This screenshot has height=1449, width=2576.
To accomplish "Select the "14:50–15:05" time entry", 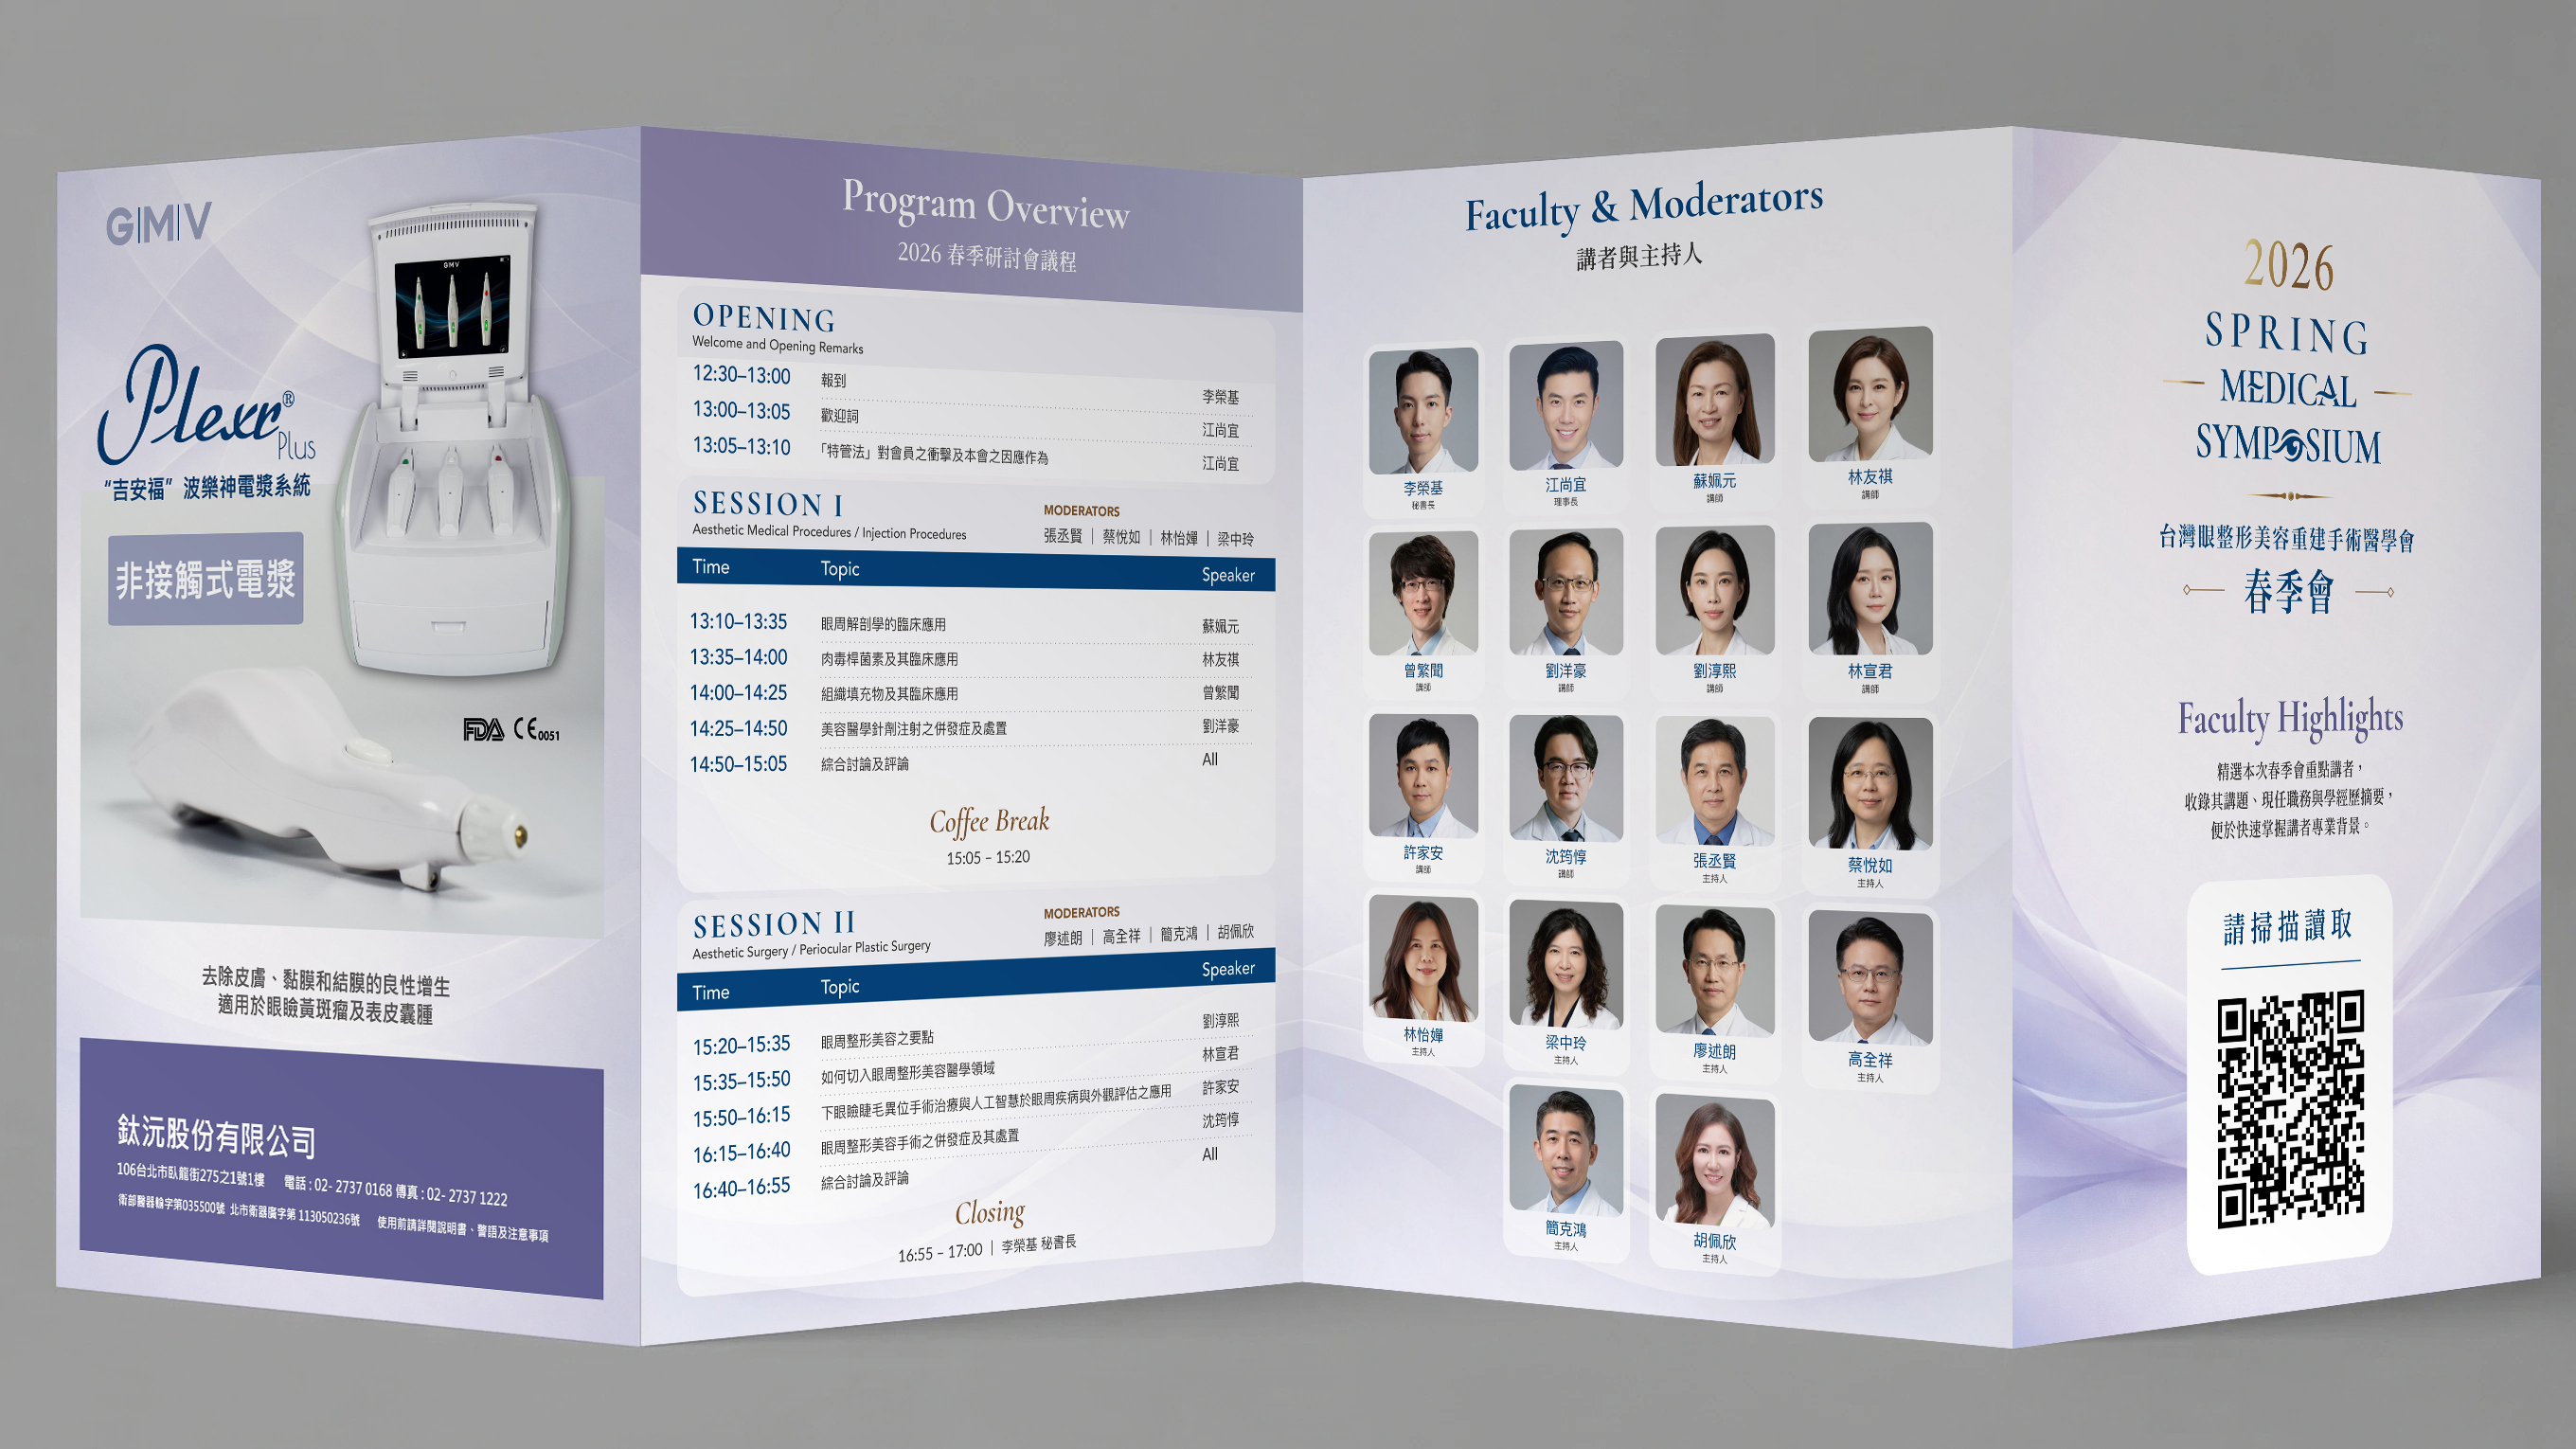I will click(x=738, y=764).
